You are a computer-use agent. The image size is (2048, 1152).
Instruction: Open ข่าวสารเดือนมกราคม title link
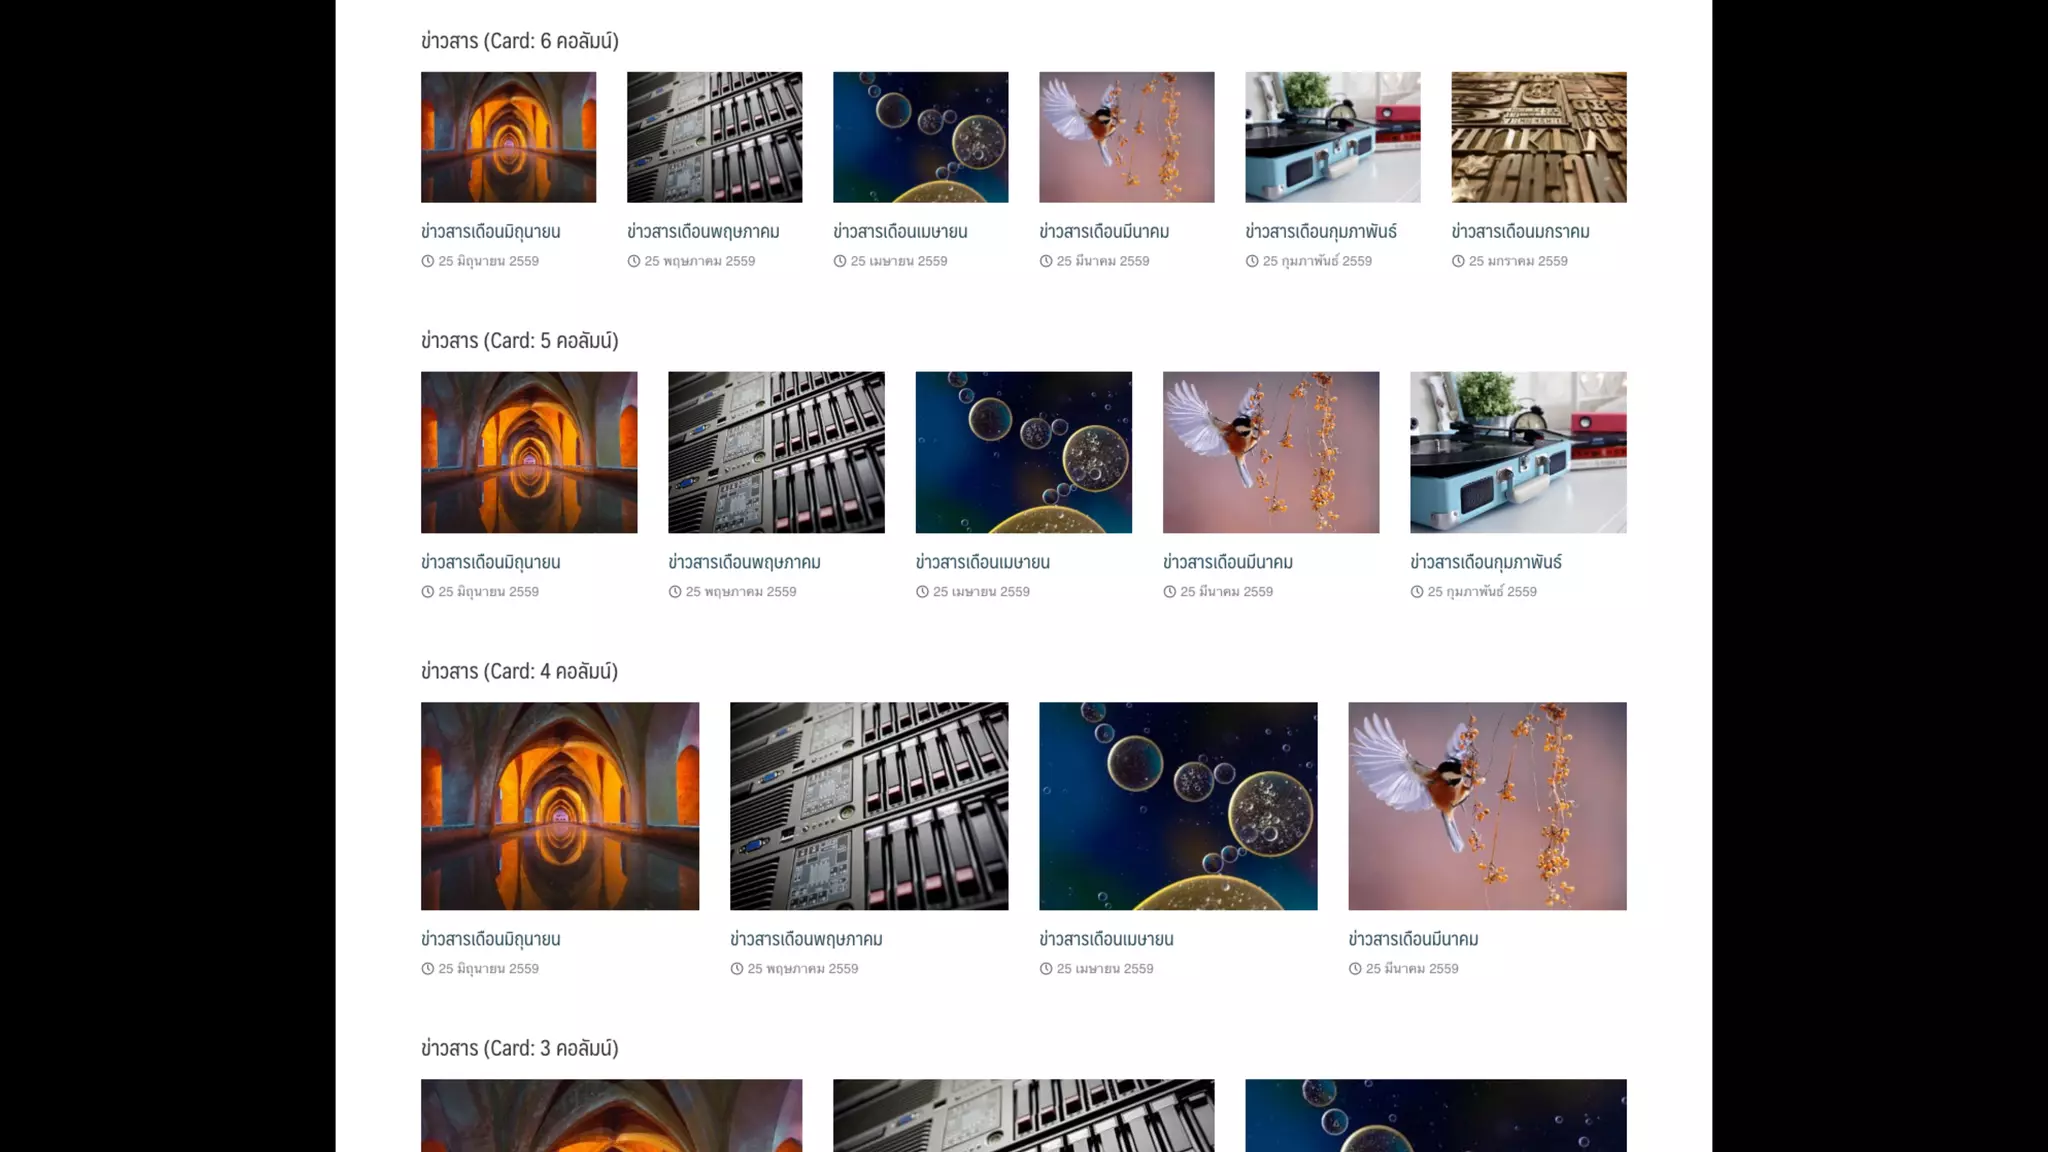point(1520,231)
